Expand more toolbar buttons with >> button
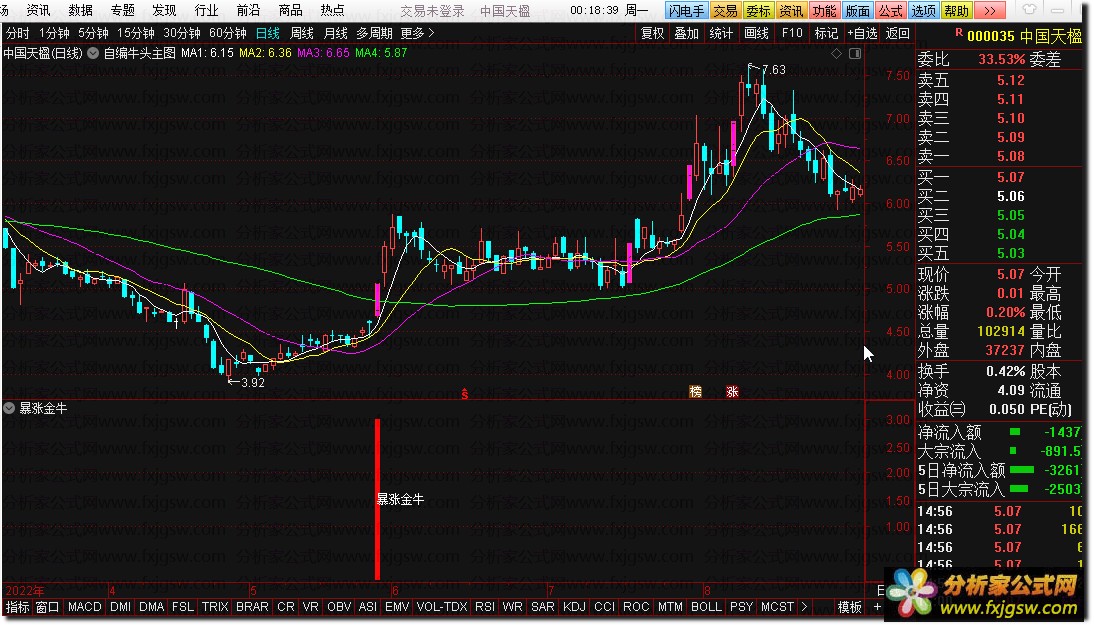The image size is (1094, 625). (x=989, y=10)
